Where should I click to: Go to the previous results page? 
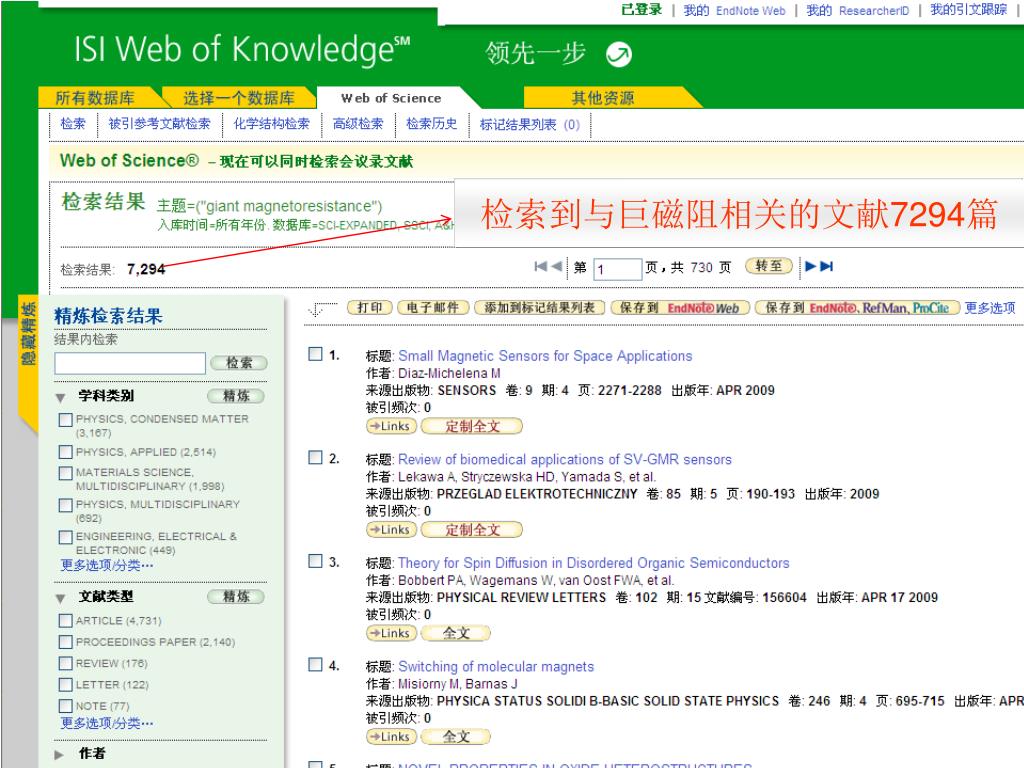[x=556, y=266]
